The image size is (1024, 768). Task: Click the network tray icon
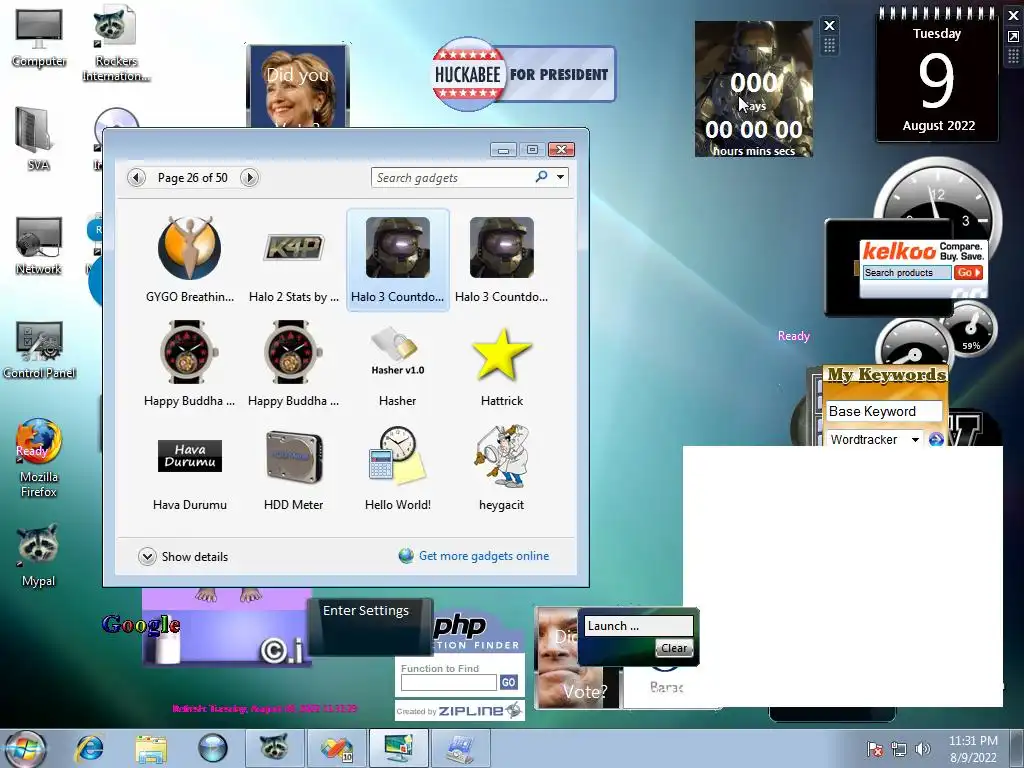899,749
